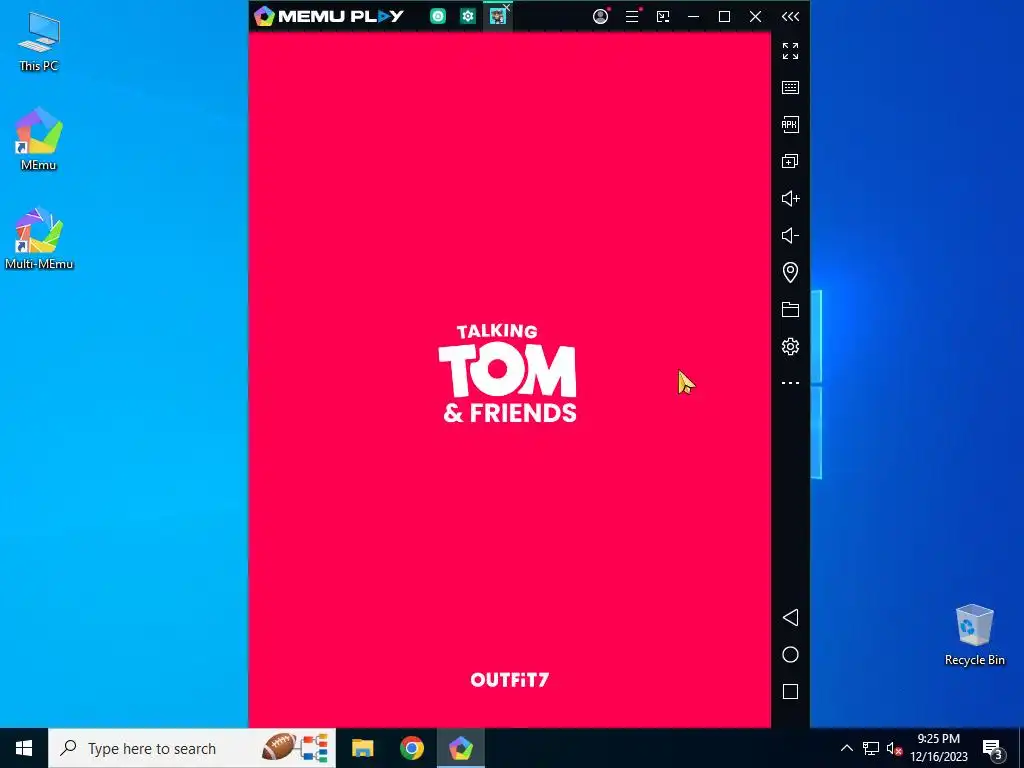Image resolution: width=1024 pixels, height=768 pixels.
Task: Close the Talking Tom app tab
Action: (x=507, y=7)
